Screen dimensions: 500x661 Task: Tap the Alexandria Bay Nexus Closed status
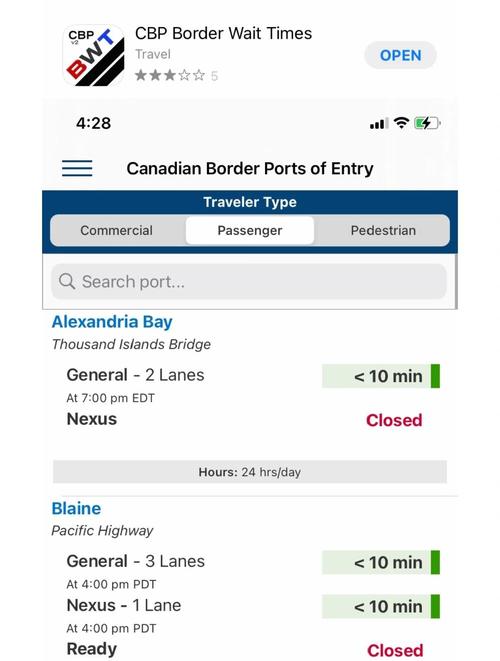(394, 420)
